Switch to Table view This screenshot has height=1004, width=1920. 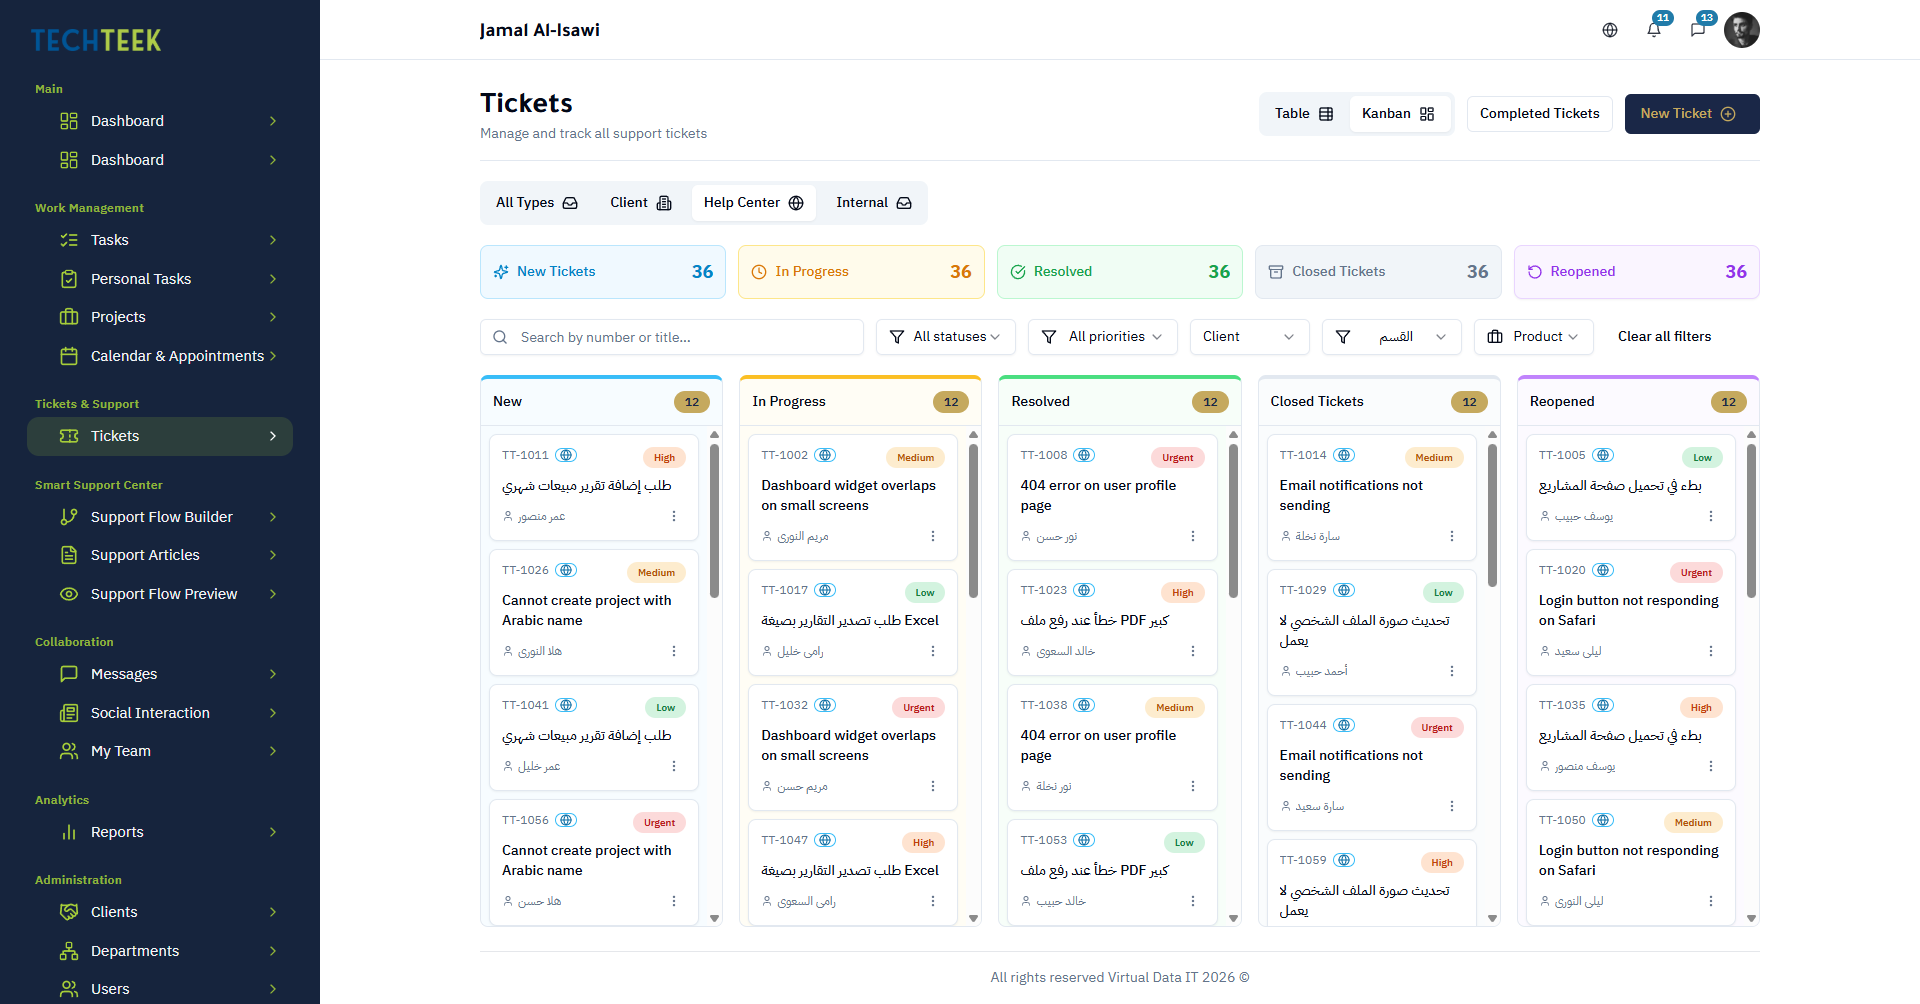(x=1304, y=114)
